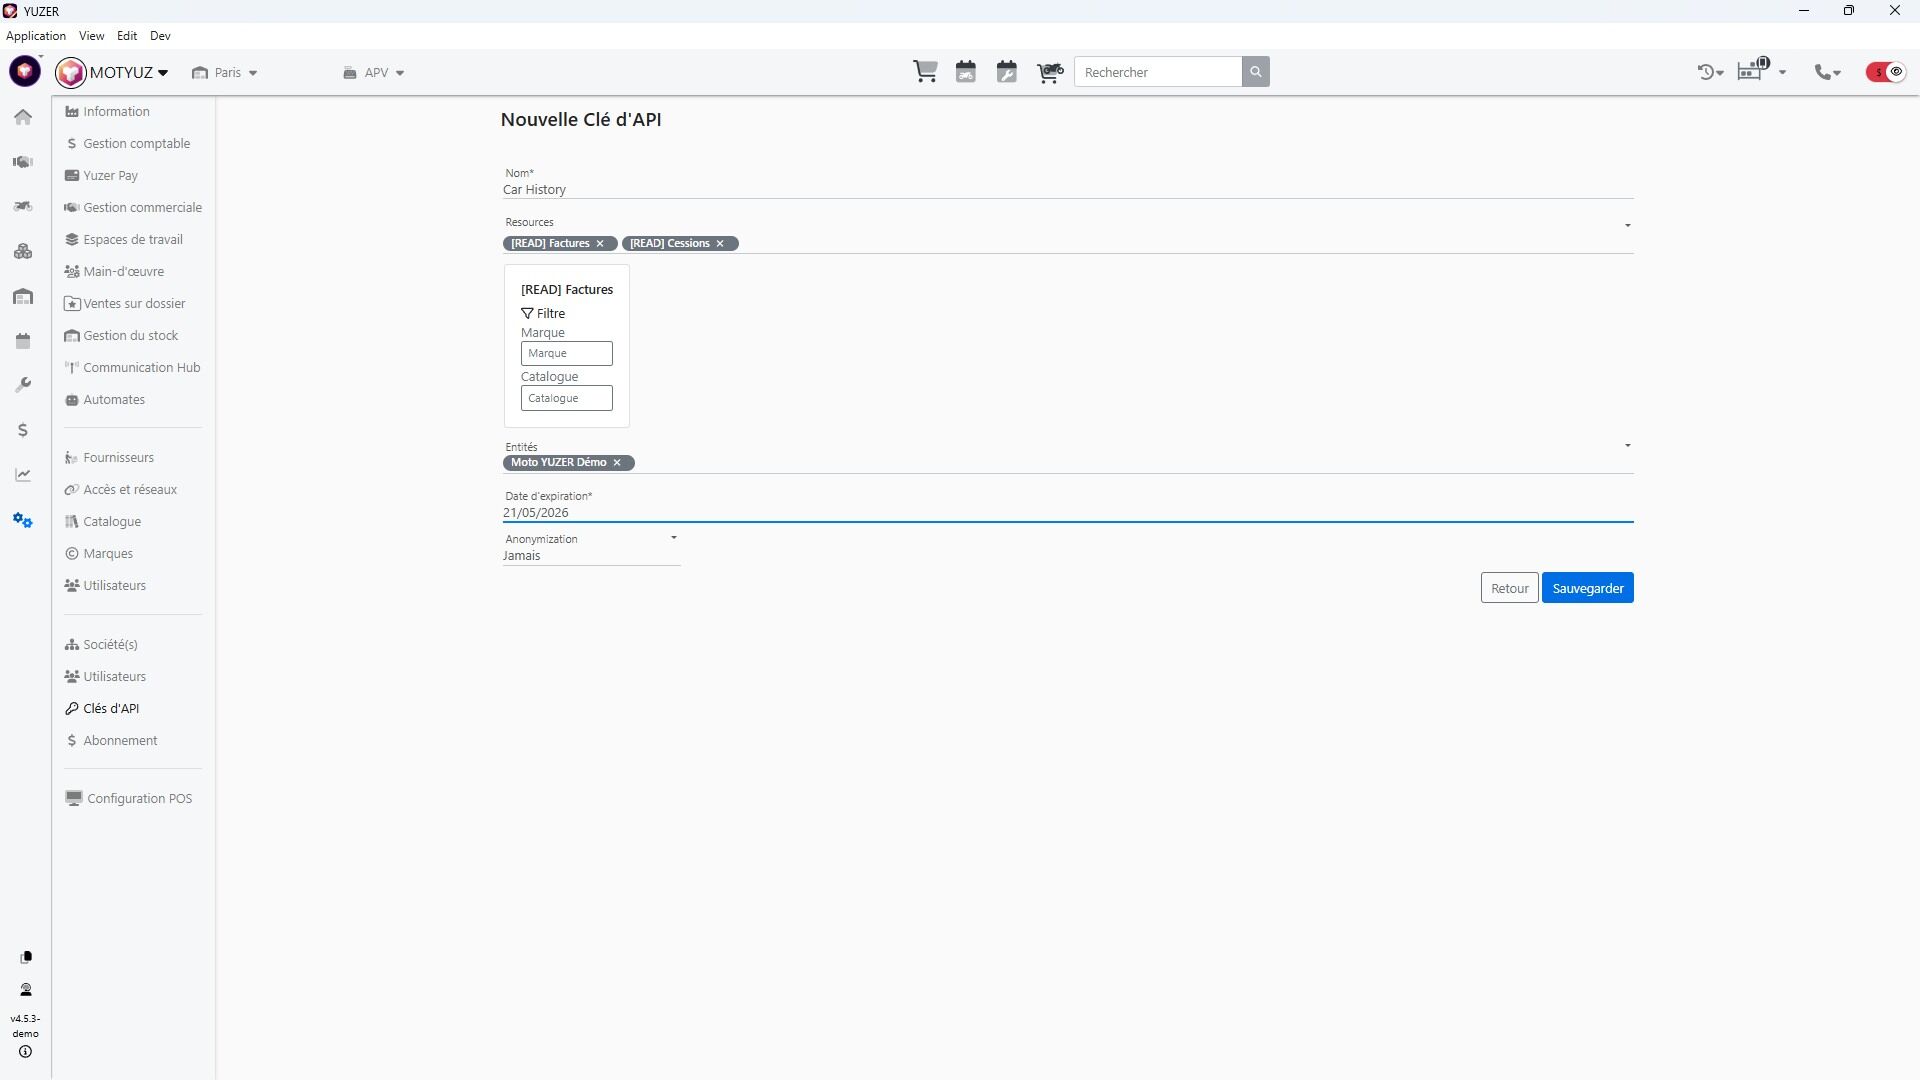This screenshot has height=1080, width=1920.
Task: Open the Dev menu
Action: point(160,36)
